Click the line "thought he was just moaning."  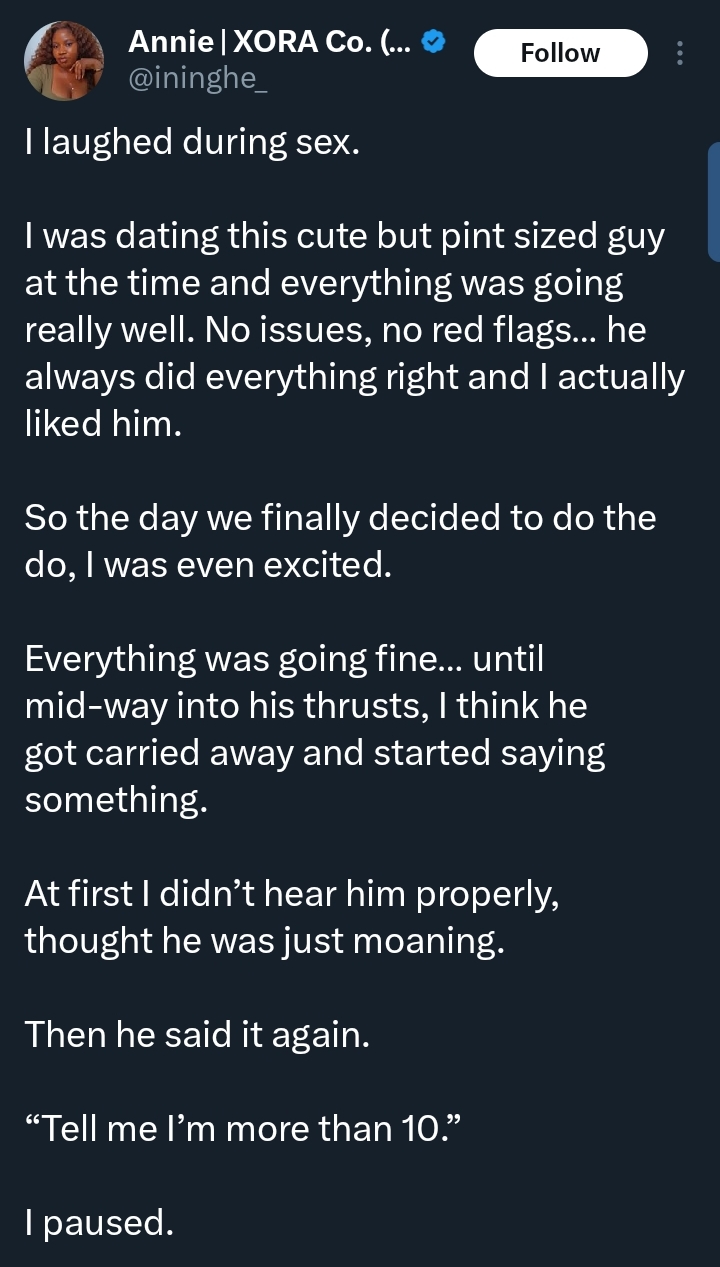tap(265, 940)
